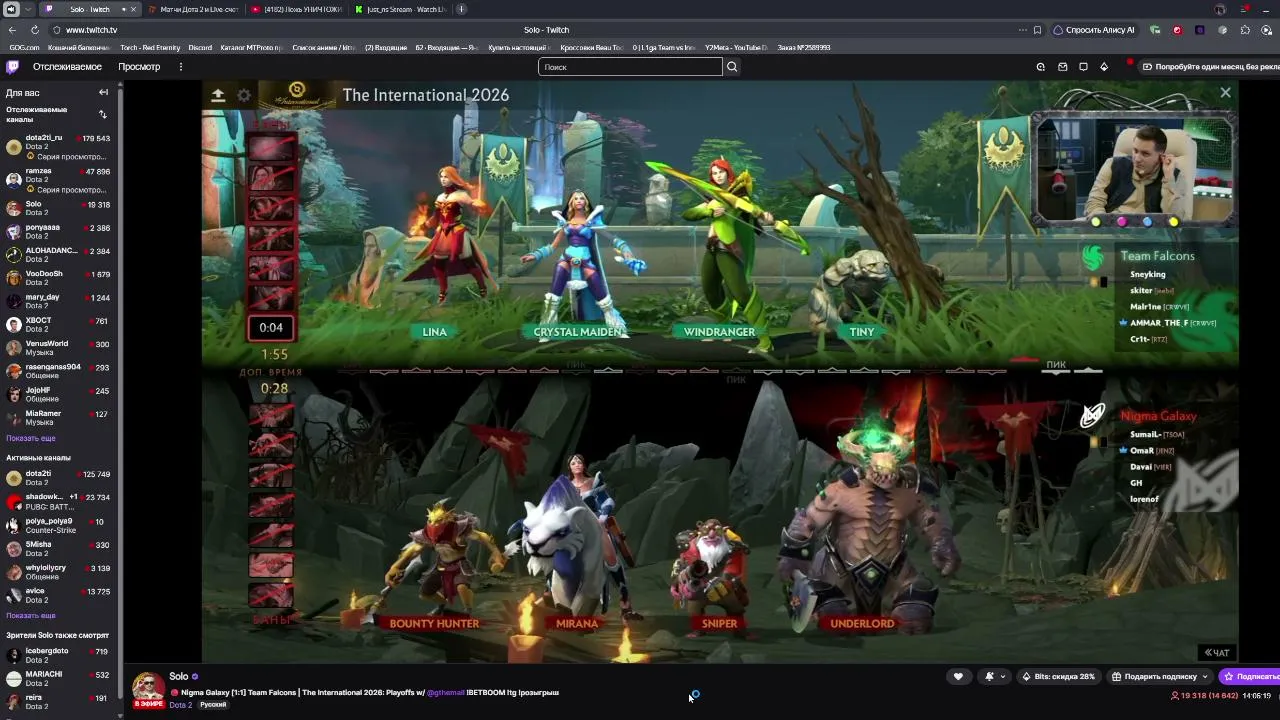Click the www.twitch.tv address bar
Image resolution: width=1280 pixels, height=720 pixels.
tap(91, 30)
